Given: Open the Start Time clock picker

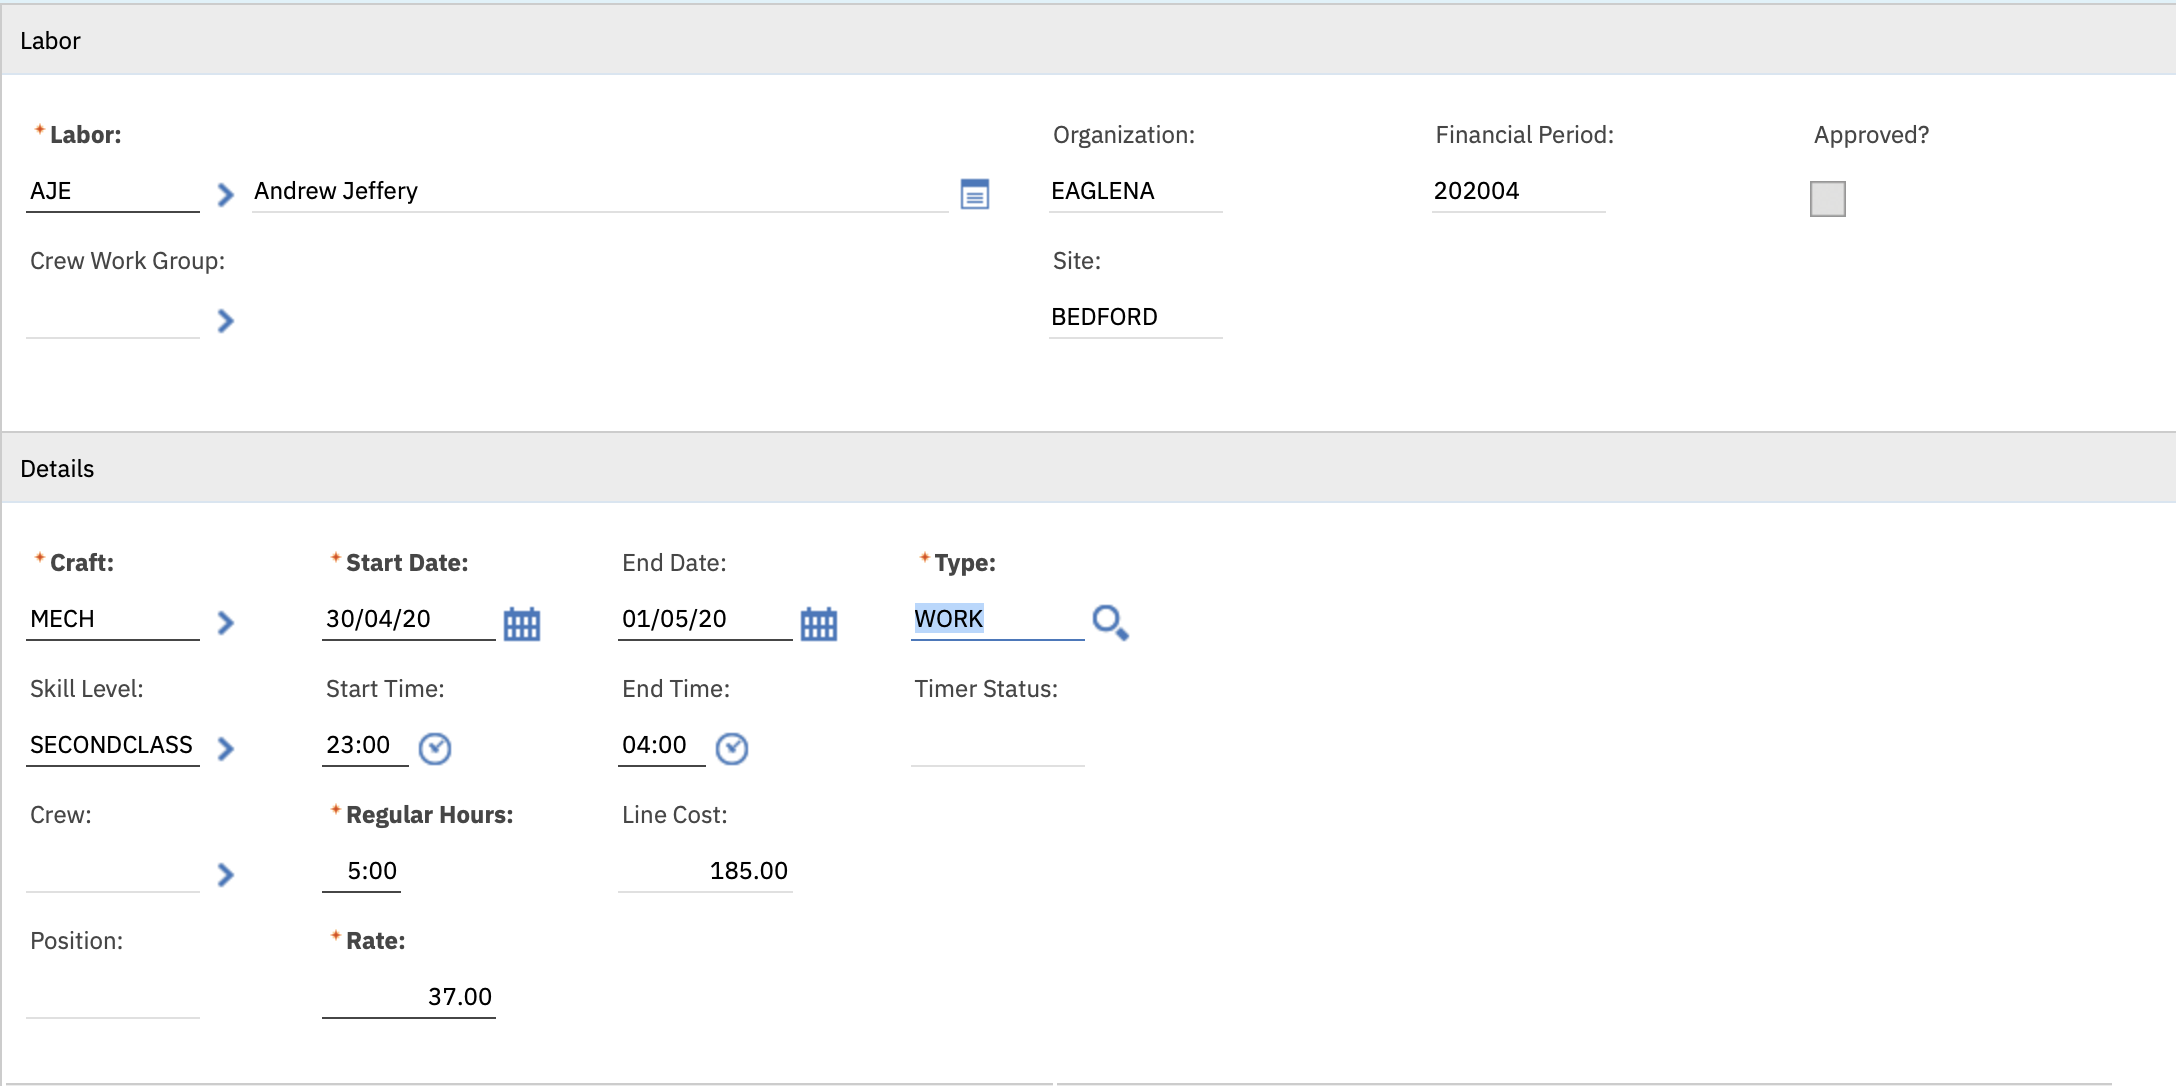Looking at the screenshot, I should 435,748.
